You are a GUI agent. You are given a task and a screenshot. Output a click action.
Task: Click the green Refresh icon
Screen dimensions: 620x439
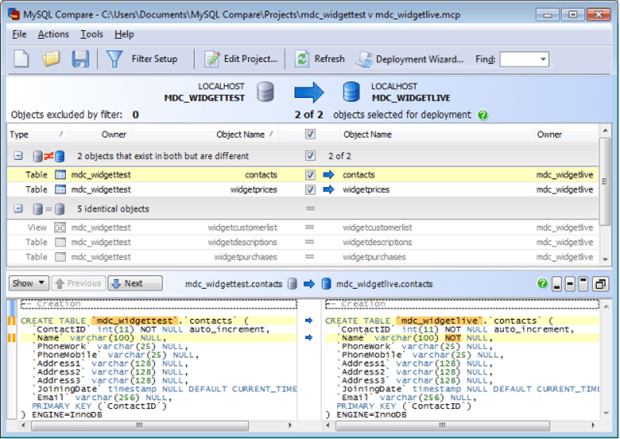point(302,59)
